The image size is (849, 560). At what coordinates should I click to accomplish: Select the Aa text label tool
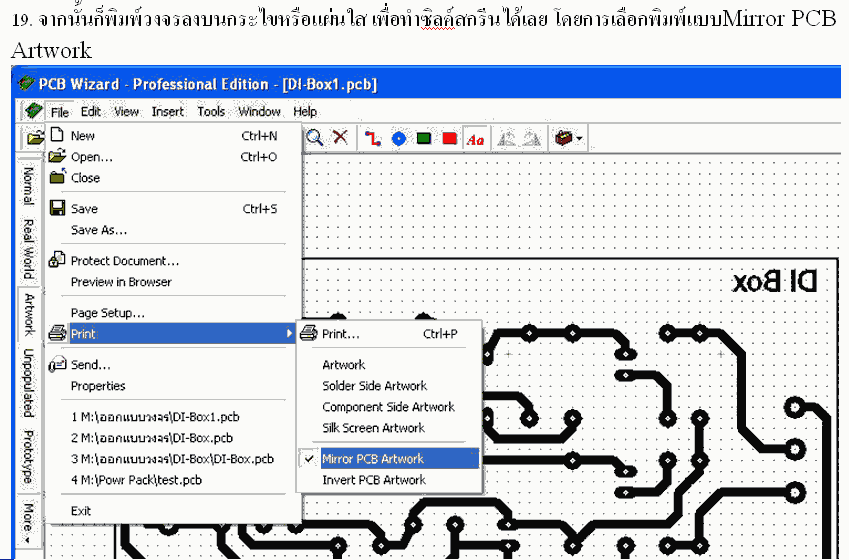(475, 140)
